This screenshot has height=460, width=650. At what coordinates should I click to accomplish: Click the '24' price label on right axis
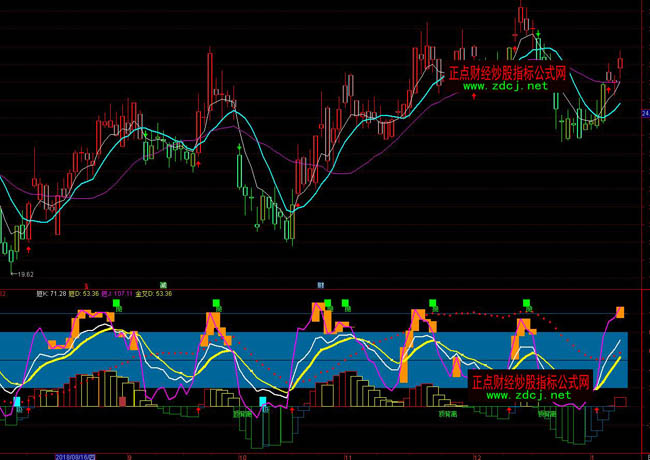(x=645, y=114)
